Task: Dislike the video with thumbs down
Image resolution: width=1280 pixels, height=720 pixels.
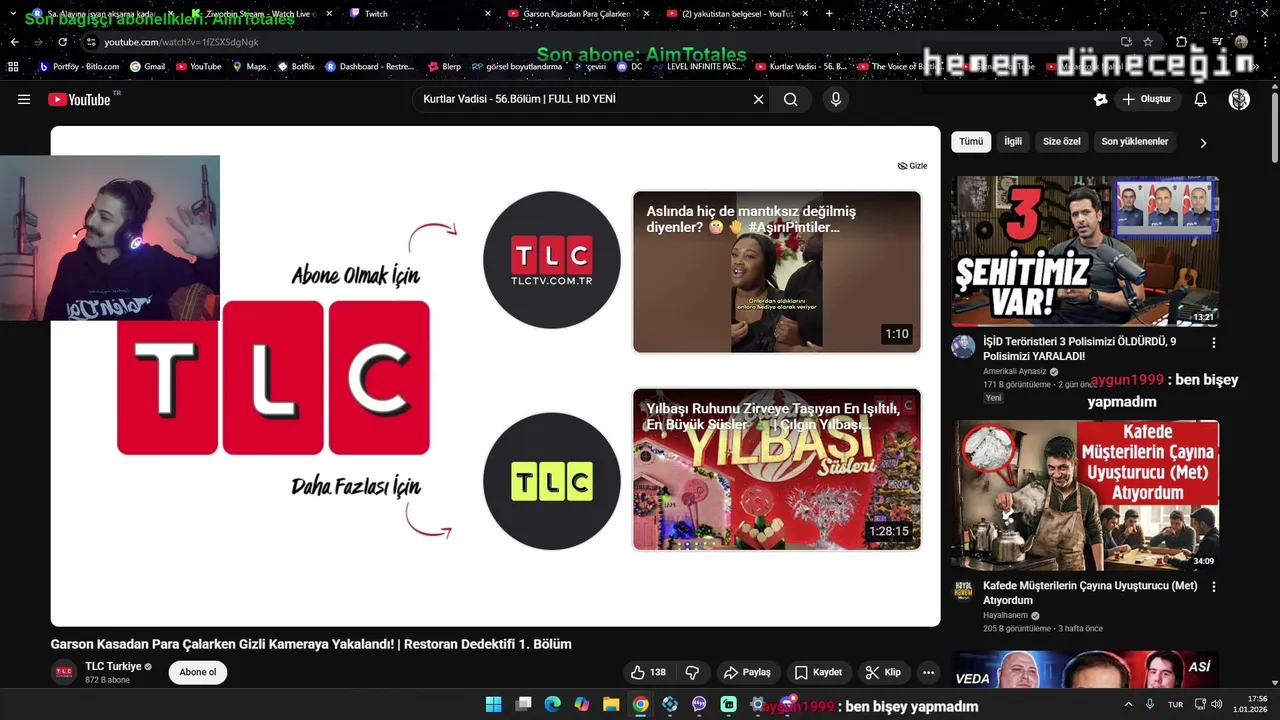Action: 692,672
